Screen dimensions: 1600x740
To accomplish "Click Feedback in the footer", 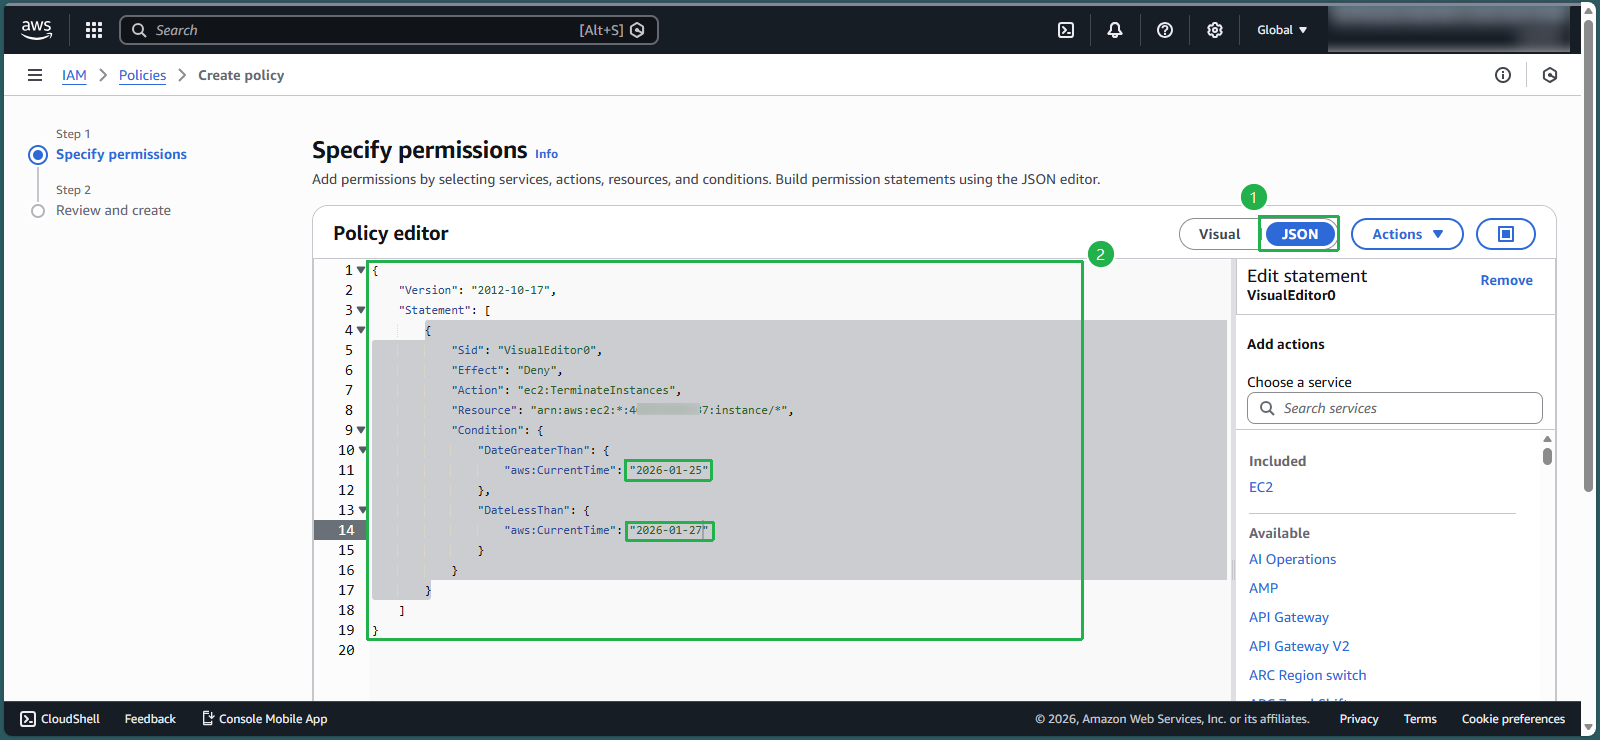I will pyautogui.click(x=150, y=719).
